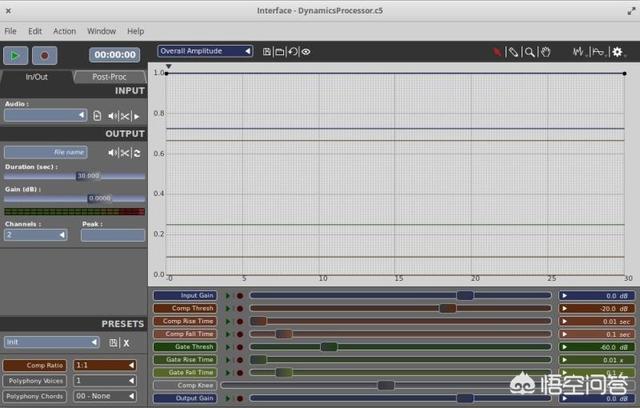
Task: Open the graph settings gear
Action: tap(618, 51)
